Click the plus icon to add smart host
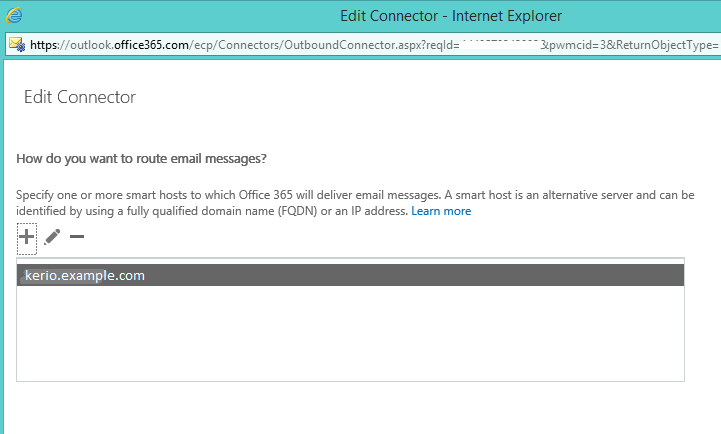The image size is (721, 434). coord(27,236)
